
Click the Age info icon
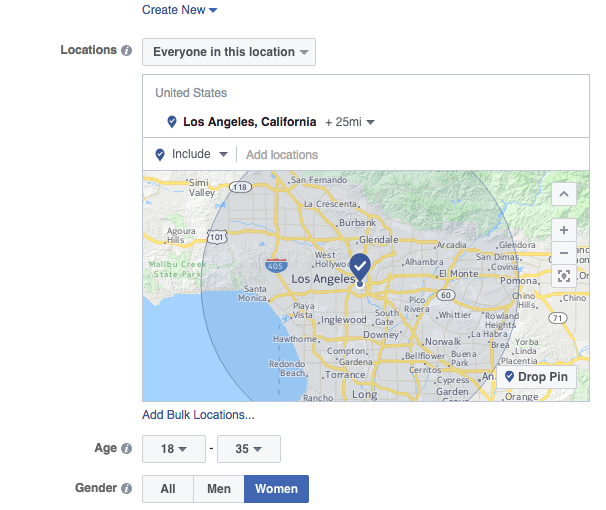[x=127, y=449]
